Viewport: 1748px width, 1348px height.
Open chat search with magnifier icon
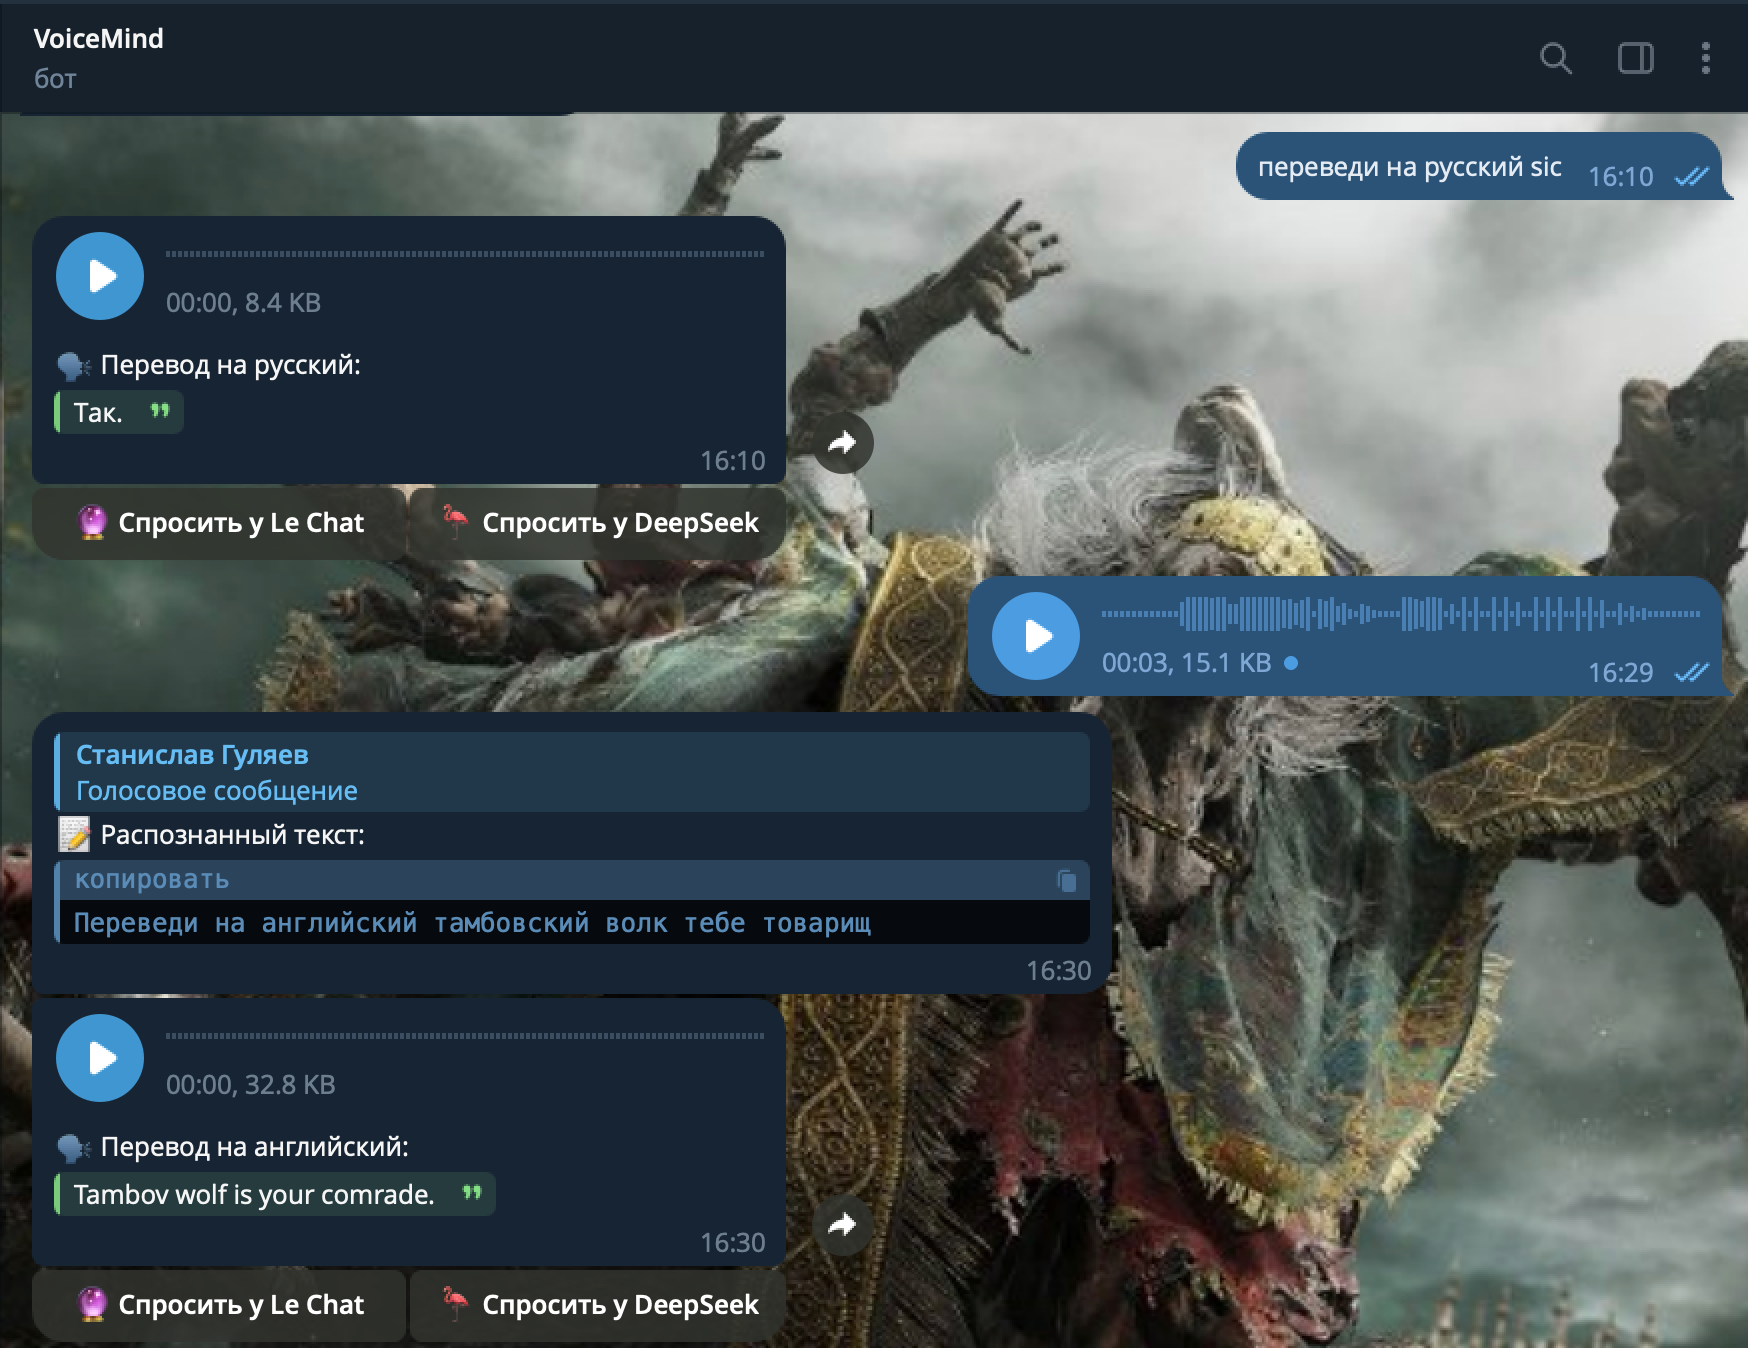tap(1555, 58)
